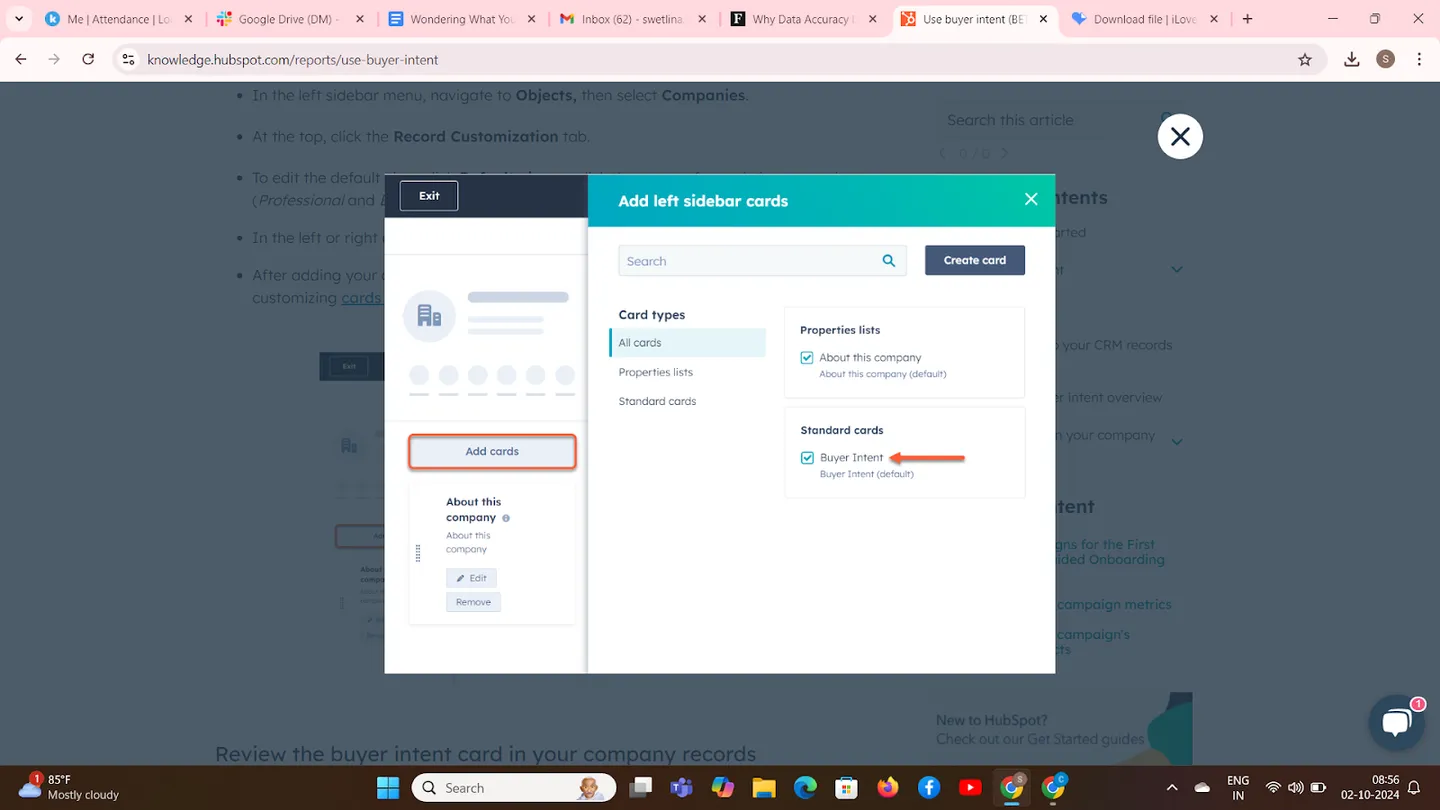Close the Add left sidebar cards panel
The width and height of the screenshot is (1440, 810).
click(1031, 199)
